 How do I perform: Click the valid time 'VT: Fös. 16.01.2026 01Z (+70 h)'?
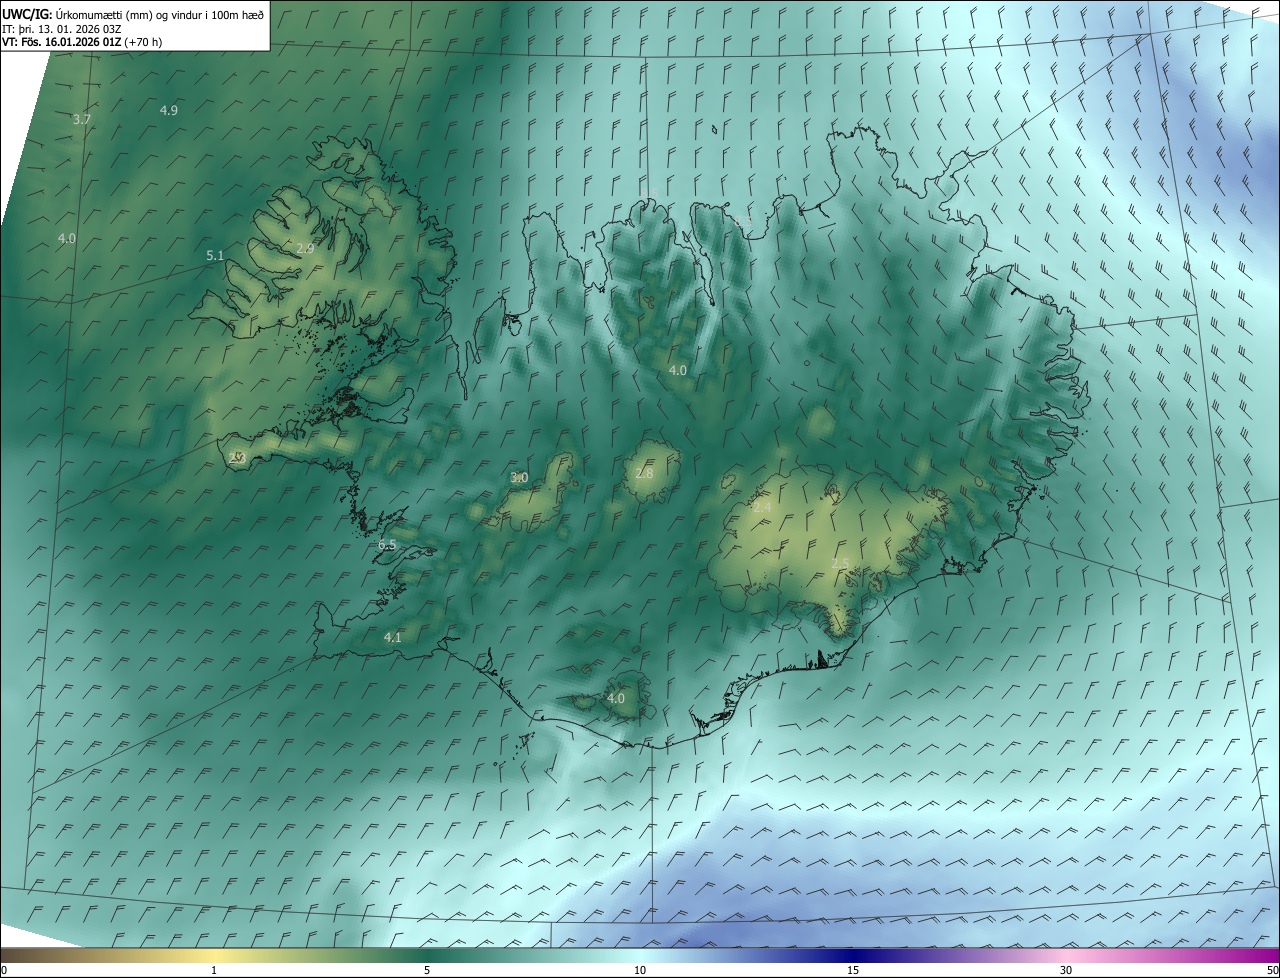[82, 42]
